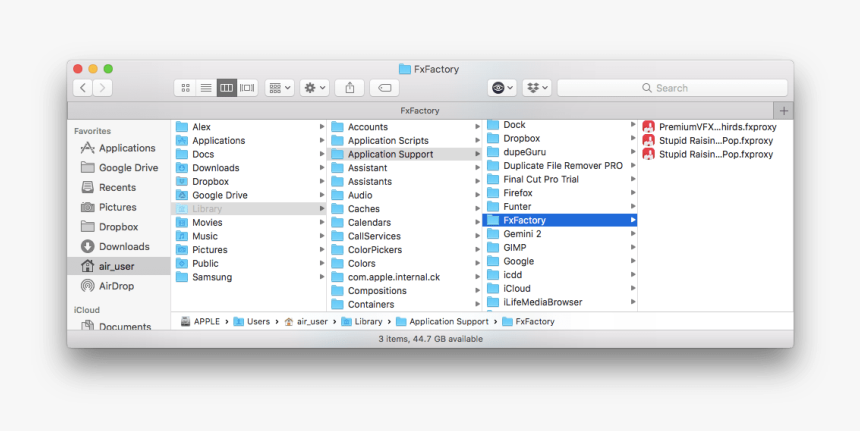Add a new tab with plus button
860x431 pixels.
pos(783,111)
